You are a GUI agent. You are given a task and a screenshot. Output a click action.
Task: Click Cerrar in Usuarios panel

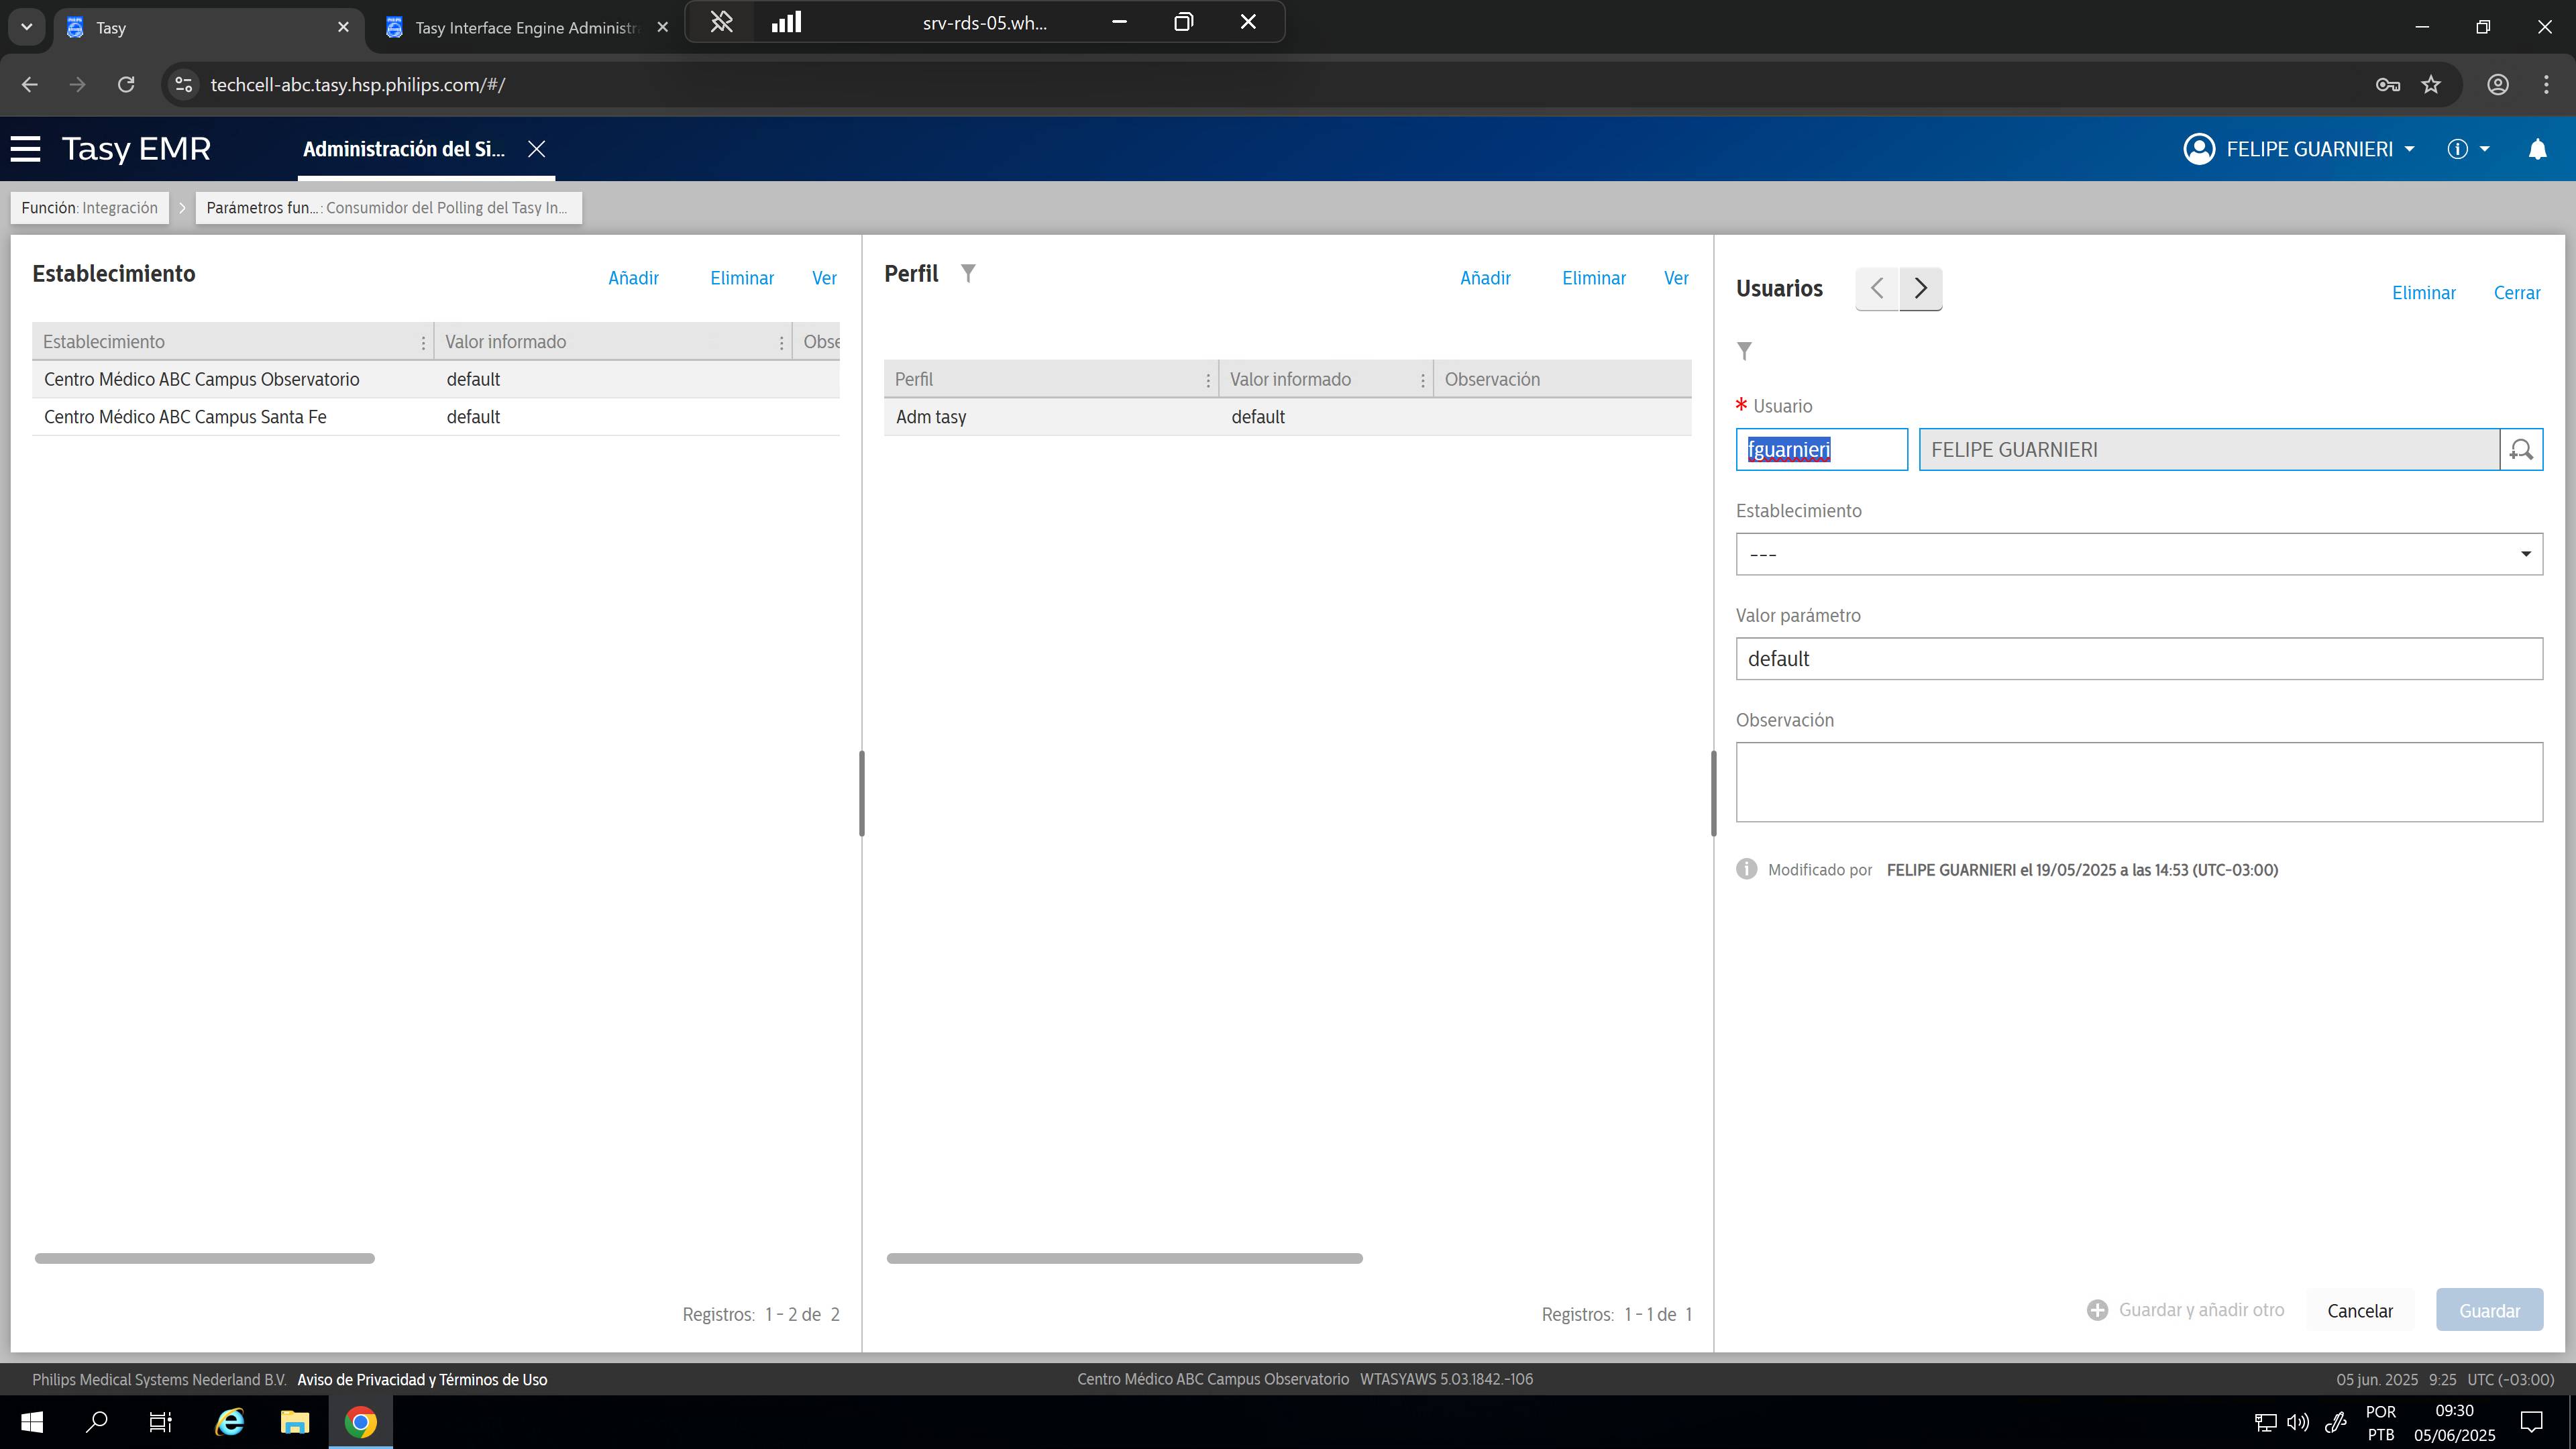(x=2517, y=293)
